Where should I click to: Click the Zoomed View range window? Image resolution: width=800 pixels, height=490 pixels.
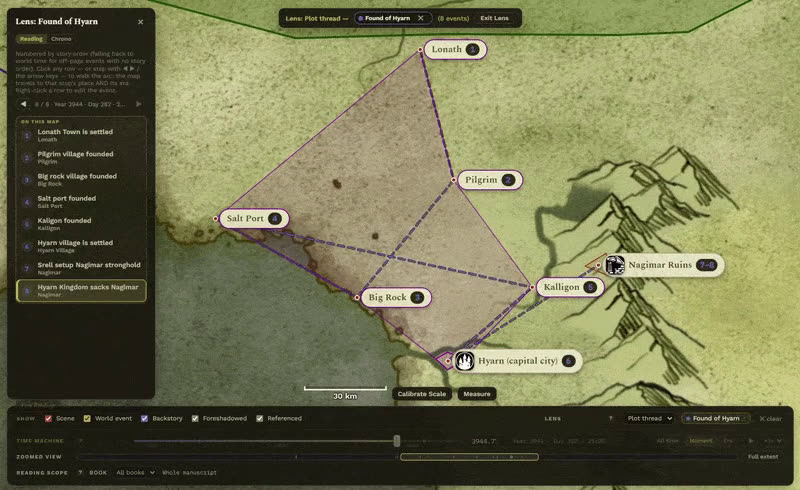pyautogui.click(x=469, y=457)
